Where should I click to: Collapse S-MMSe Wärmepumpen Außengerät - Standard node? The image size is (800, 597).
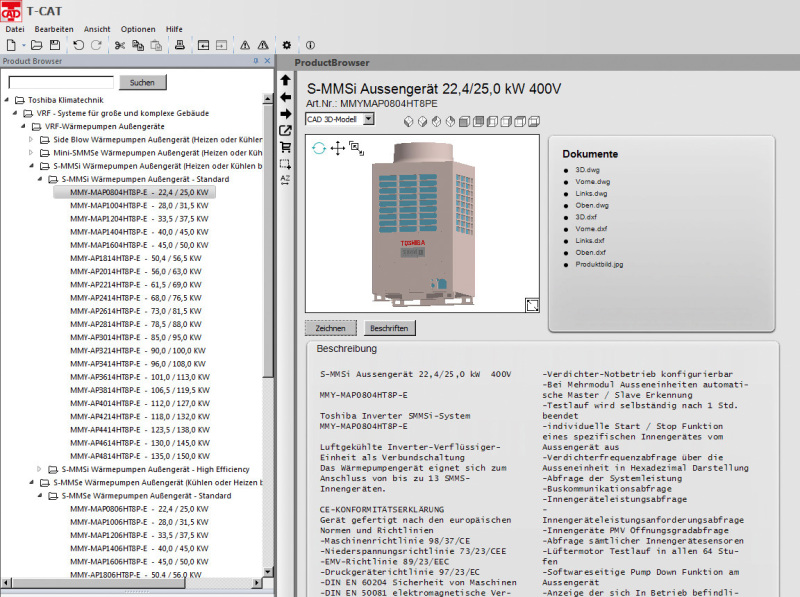point(40,495)
